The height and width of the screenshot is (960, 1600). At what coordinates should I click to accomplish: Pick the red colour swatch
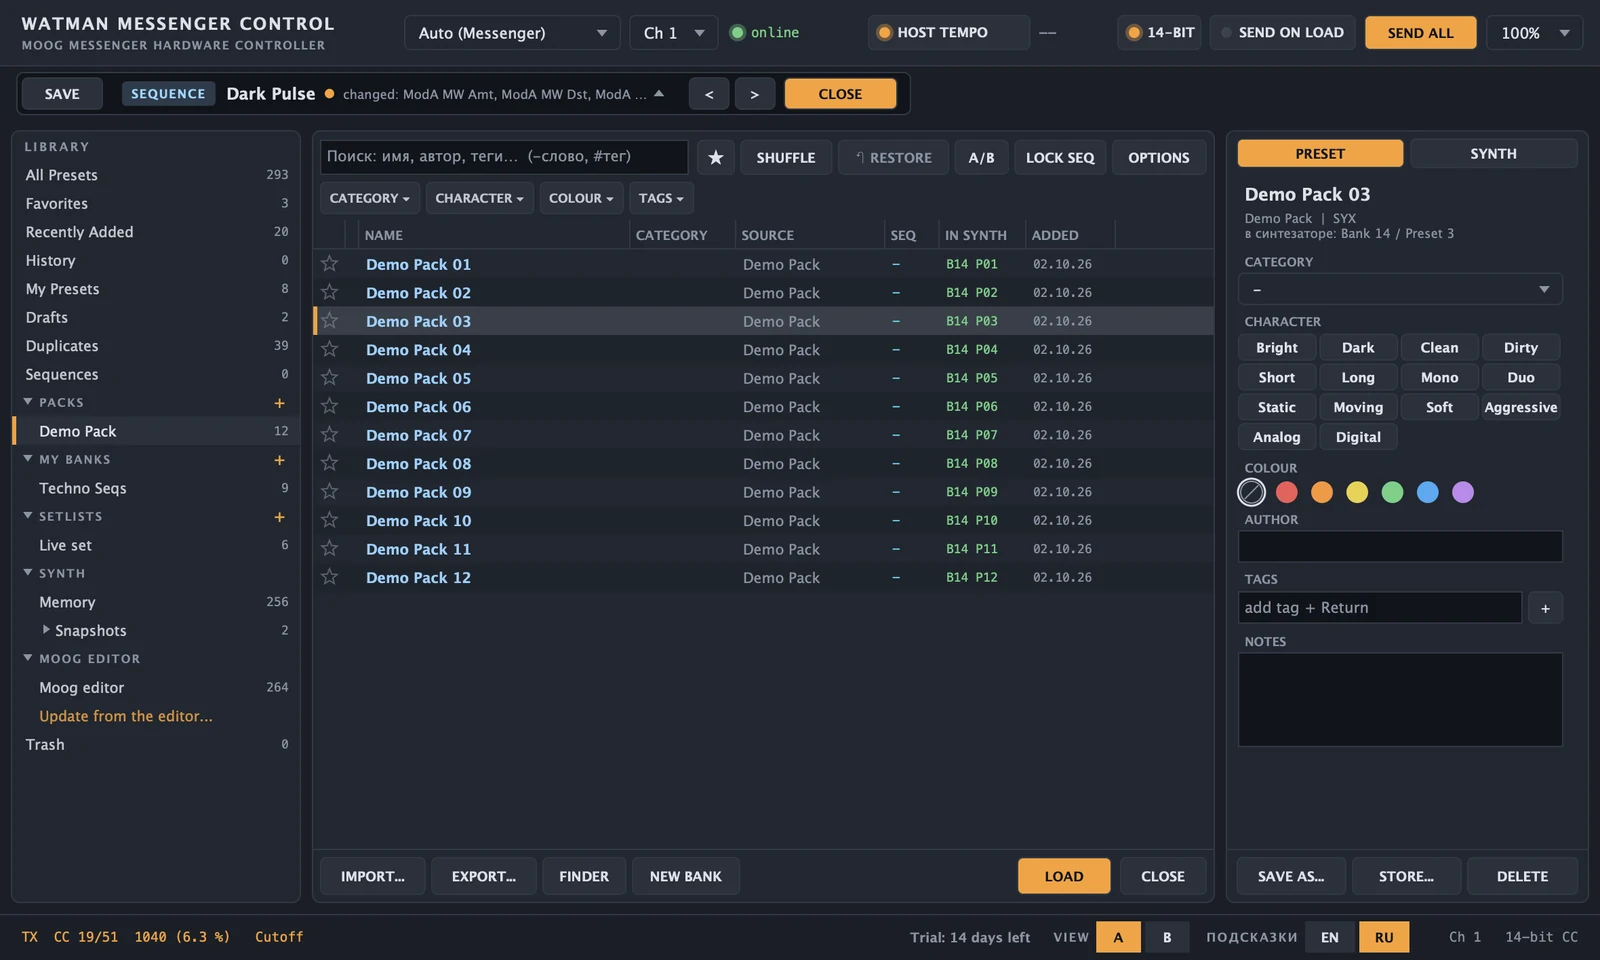click(x=1287, y=492)
